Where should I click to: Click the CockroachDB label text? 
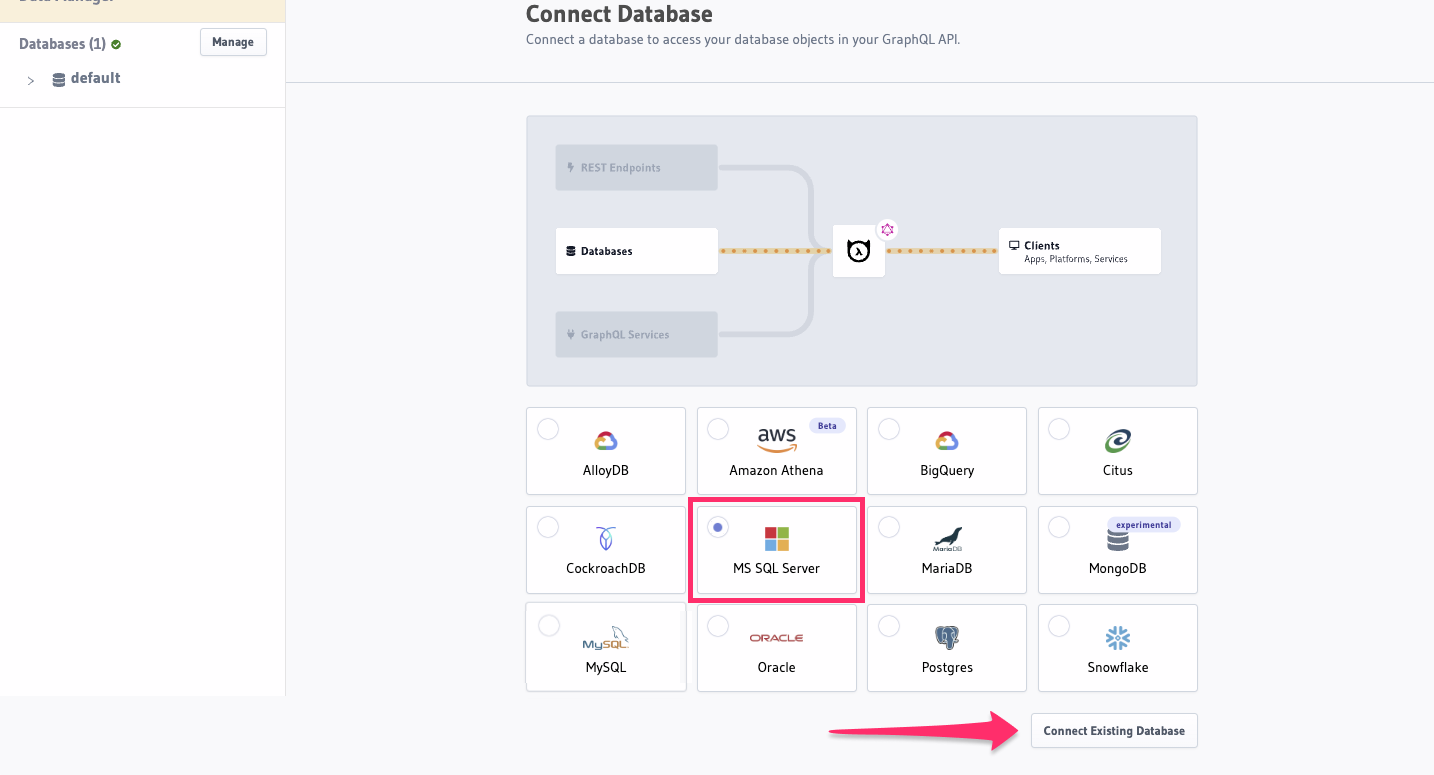click(606, 568)
